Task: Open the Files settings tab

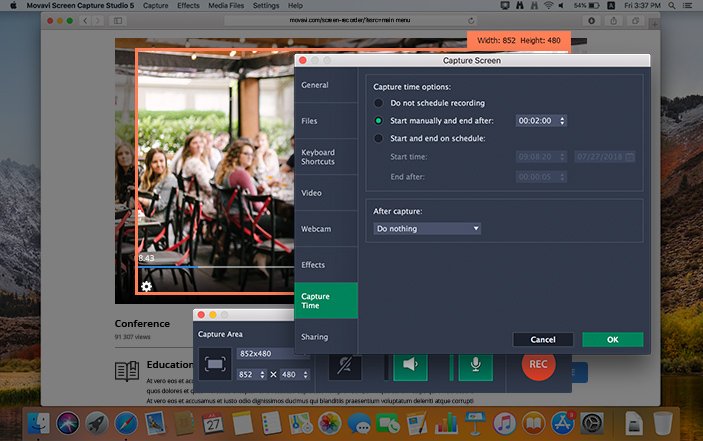Action: click(x=326, y=121)
